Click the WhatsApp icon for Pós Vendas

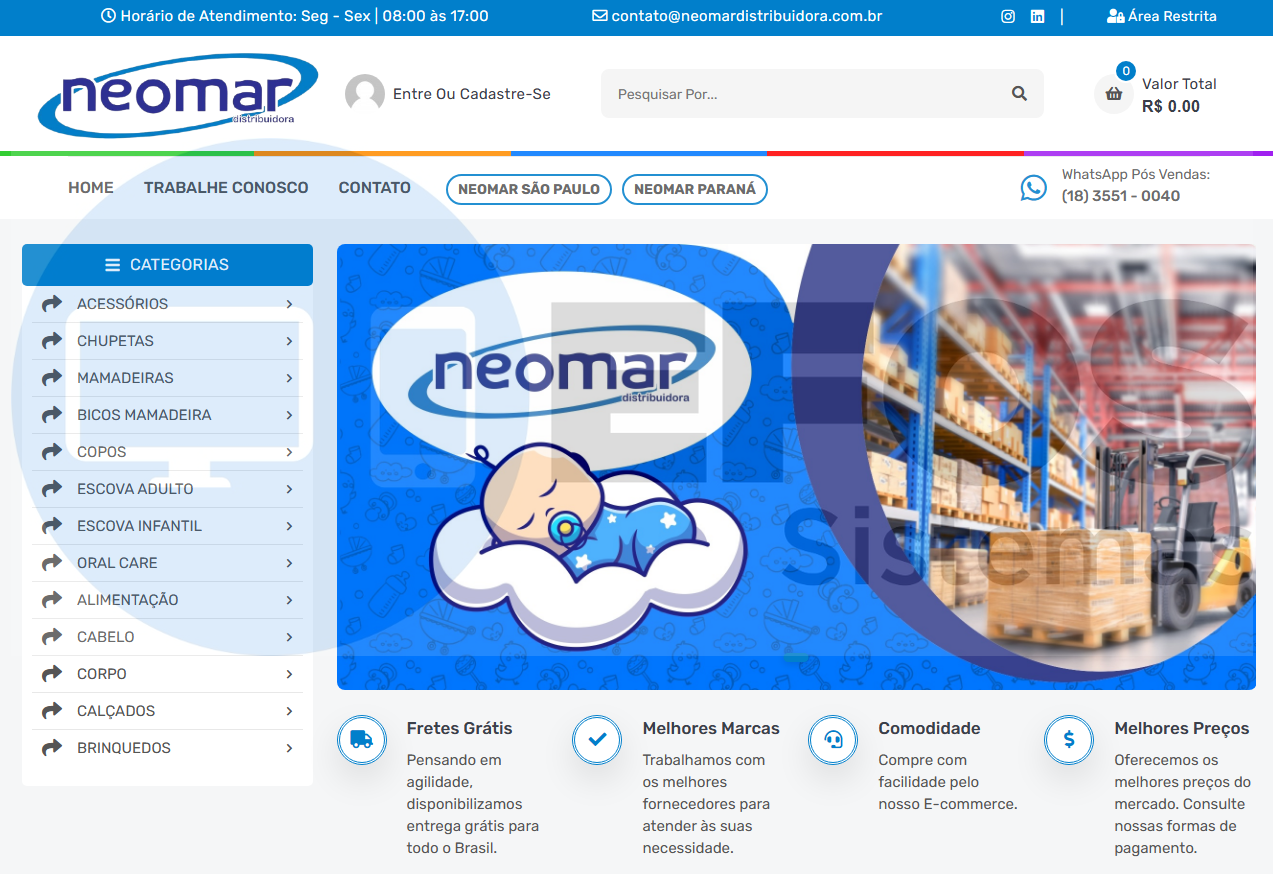point(1034,187)
